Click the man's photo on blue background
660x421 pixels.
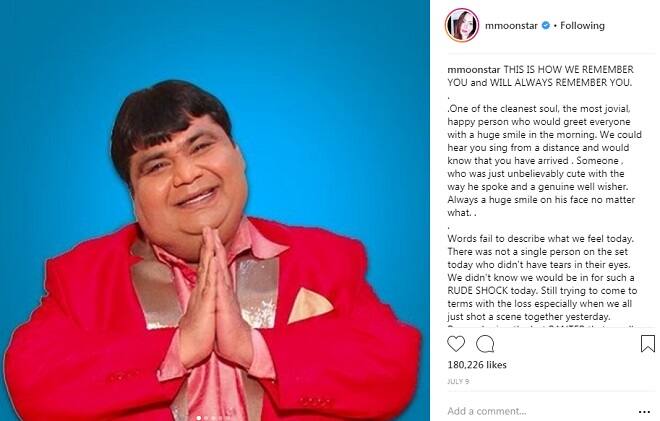coord(215,210)
